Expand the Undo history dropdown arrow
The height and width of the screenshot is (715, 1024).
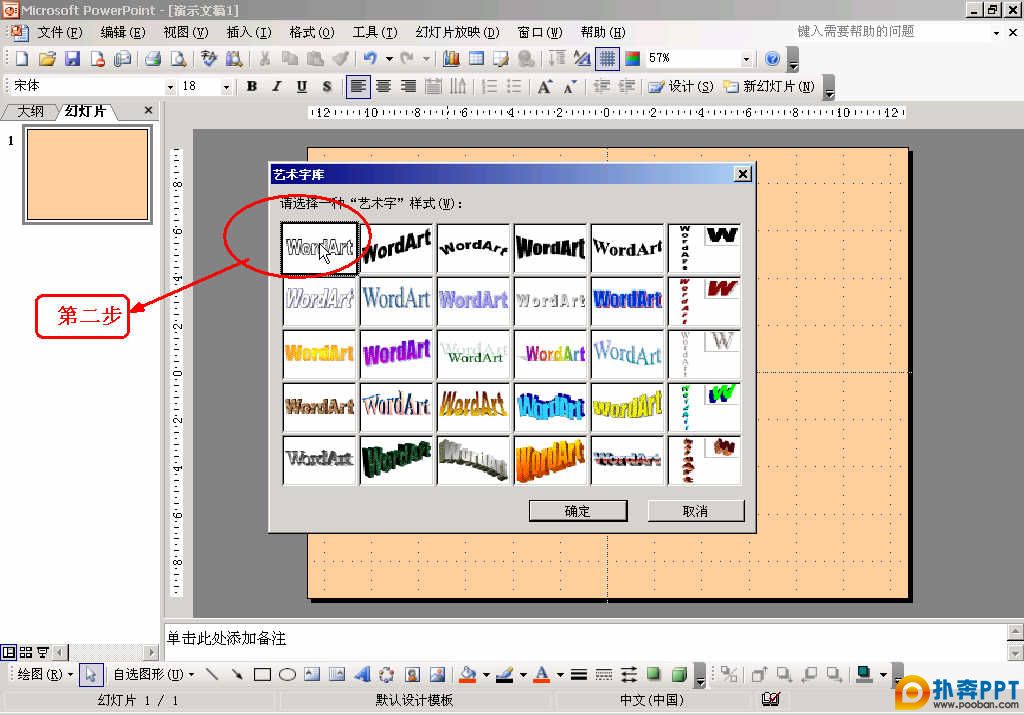click(x=389, y=59)
